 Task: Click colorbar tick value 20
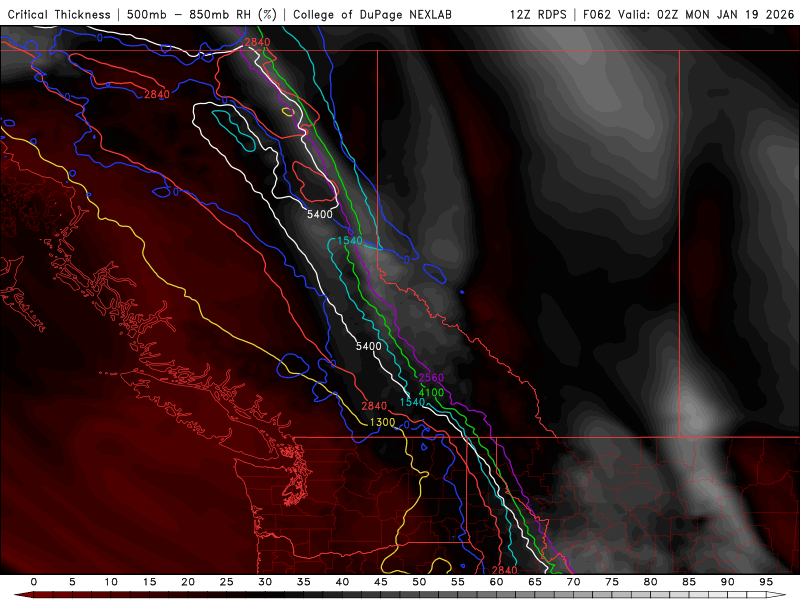point(188,582)
